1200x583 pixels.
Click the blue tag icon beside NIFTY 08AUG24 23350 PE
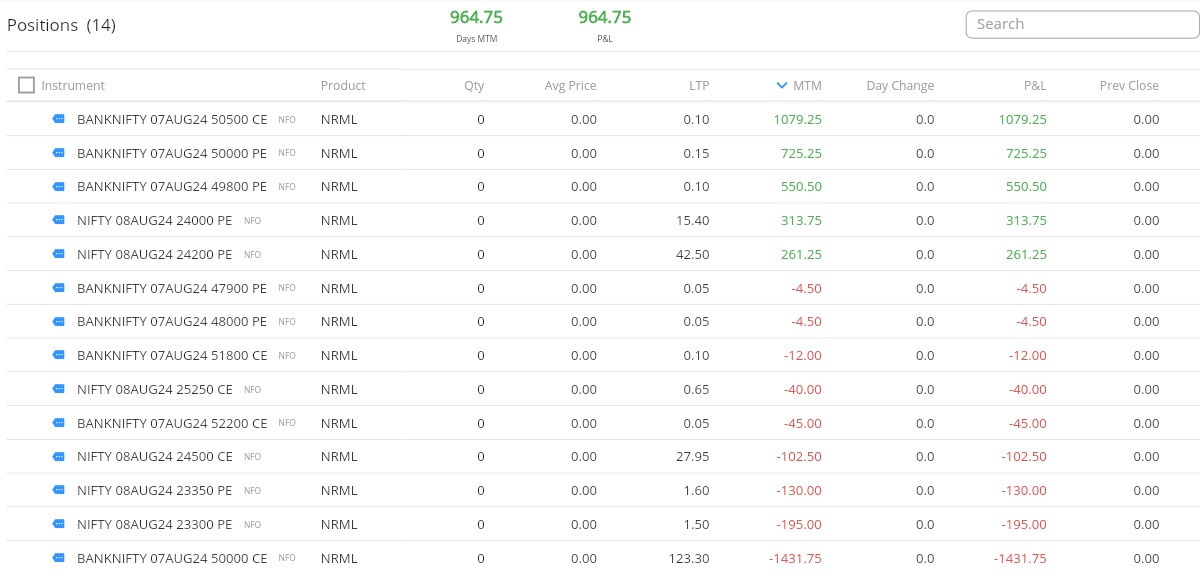point(58,491)
